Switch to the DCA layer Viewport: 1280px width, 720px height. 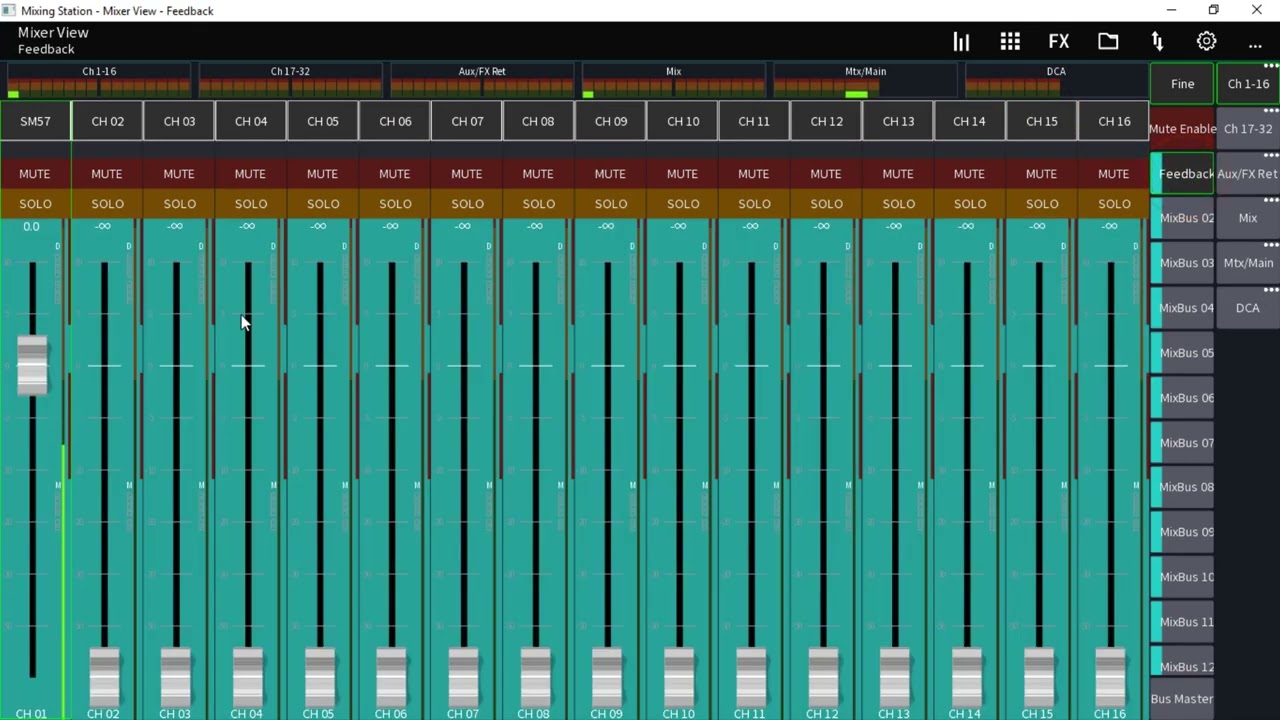click(x=1248, y=308)
